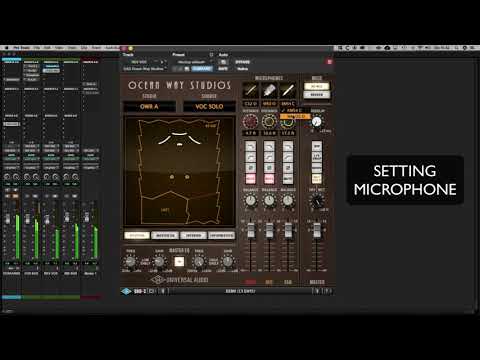Flip polarity on the Far mic

[288, 168]
